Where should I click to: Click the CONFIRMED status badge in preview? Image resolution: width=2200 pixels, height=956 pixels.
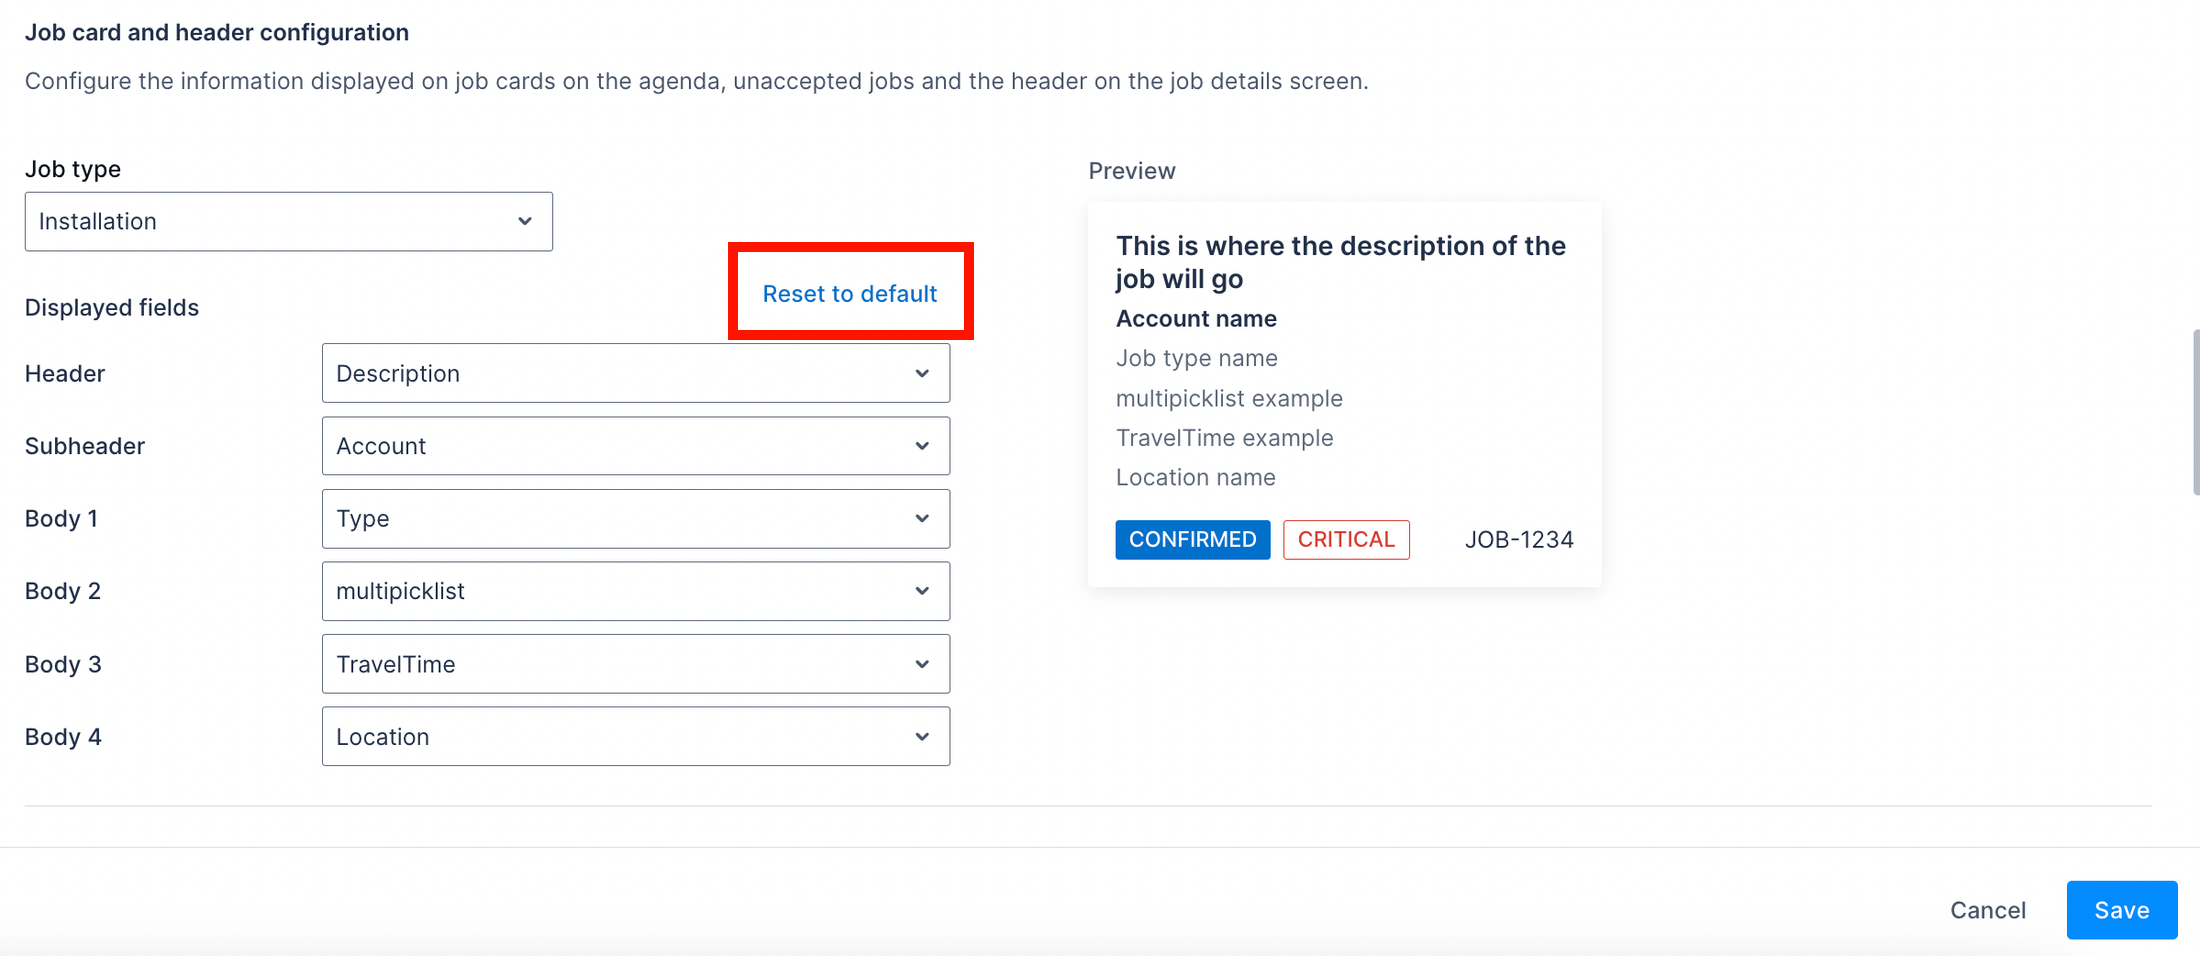[1193, 540]
